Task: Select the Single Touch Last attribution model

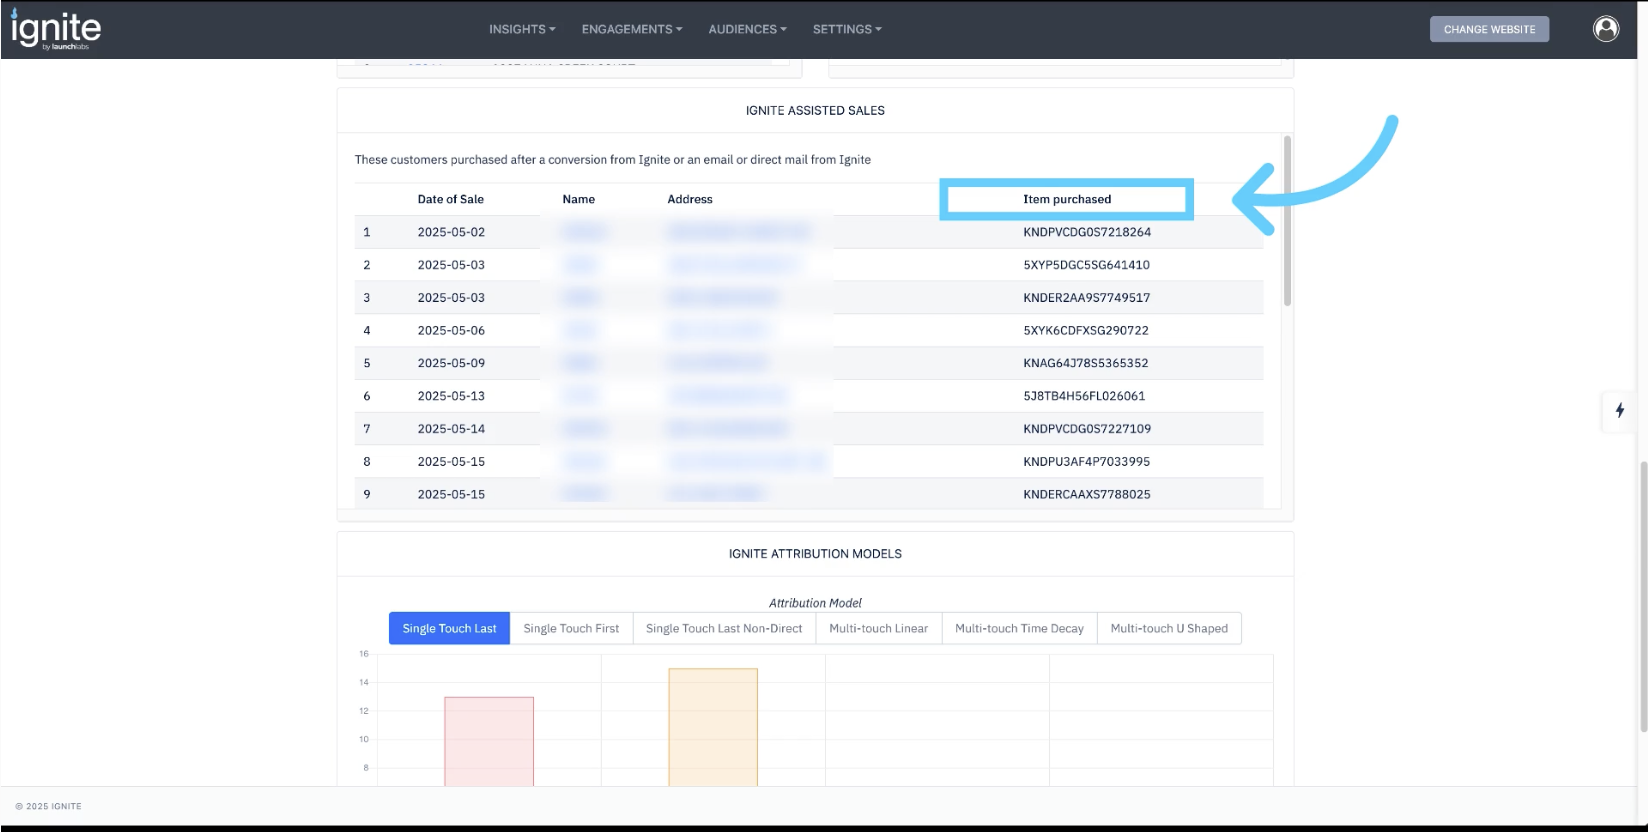Action: 449,628
